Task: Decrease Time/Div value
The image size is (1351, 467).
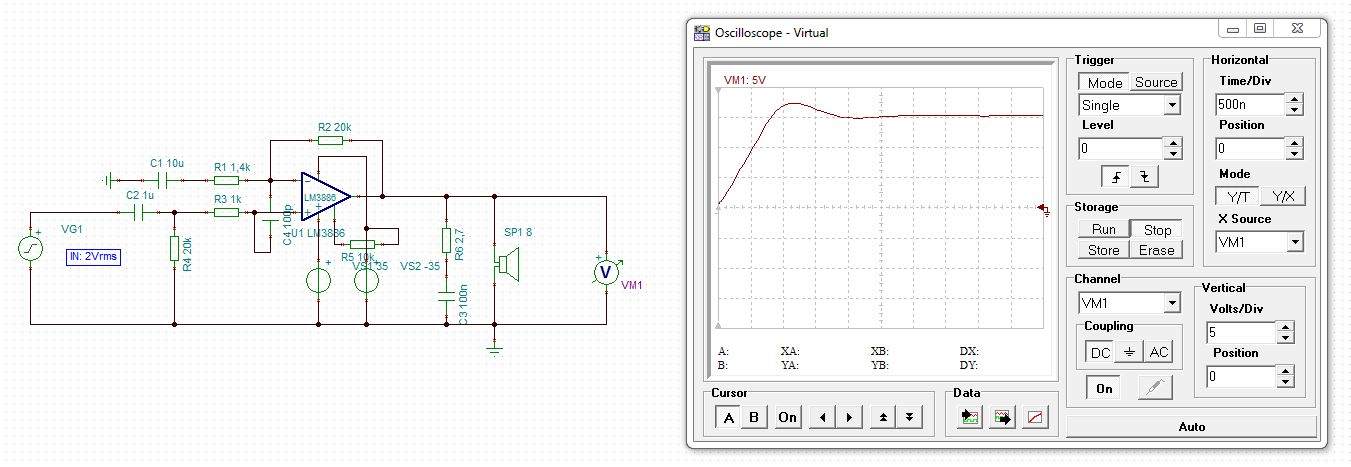Action: tap(1296, 110)
